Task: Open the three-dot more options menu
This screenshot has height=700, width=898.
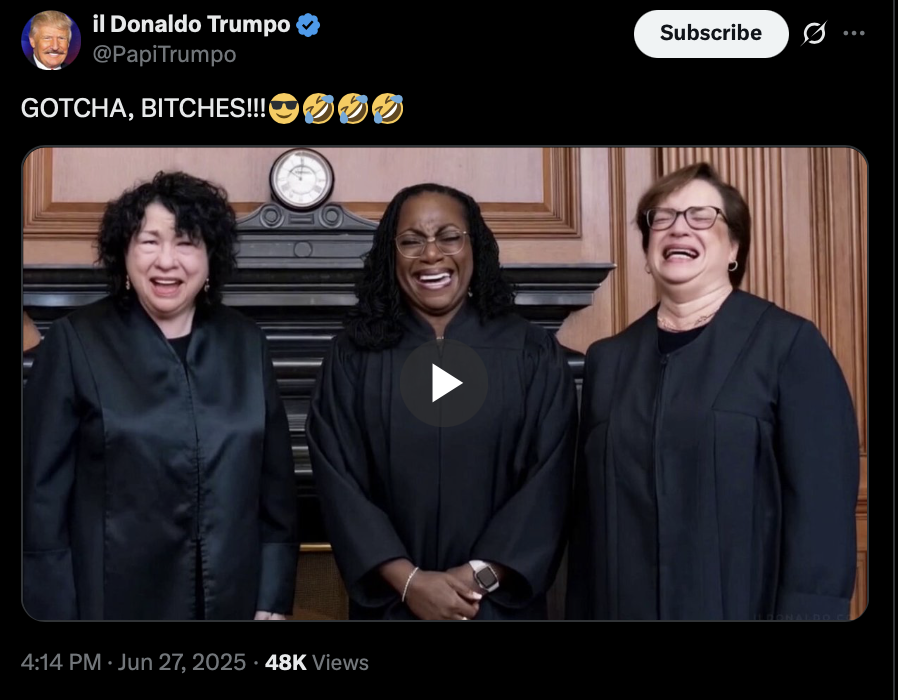Action: point(853,33)
